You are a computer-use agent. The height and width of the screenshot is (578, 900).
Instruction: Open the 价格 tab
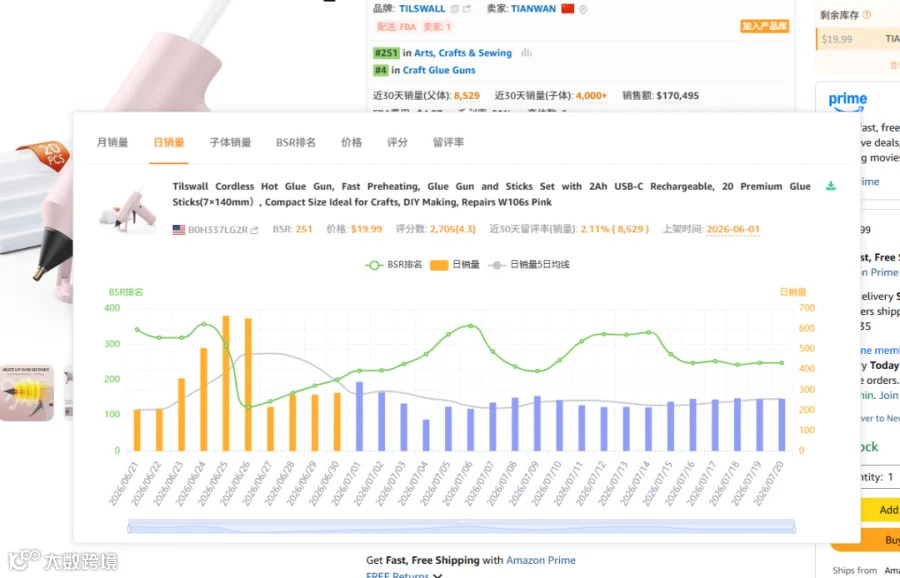pyautogui.click(x=351, y=142)
